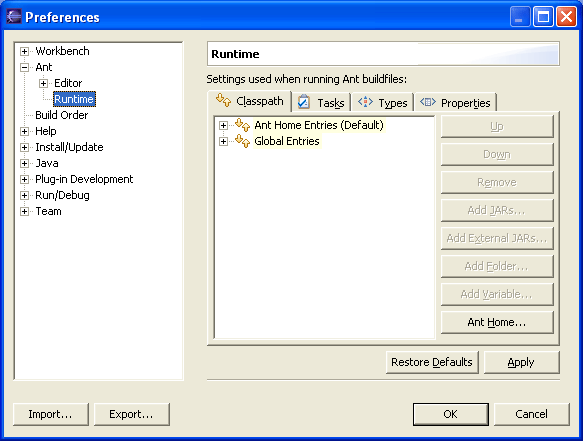Screen dimensions: 583x441
Task: Minimize the Preferences window
Action: [519, 17]
